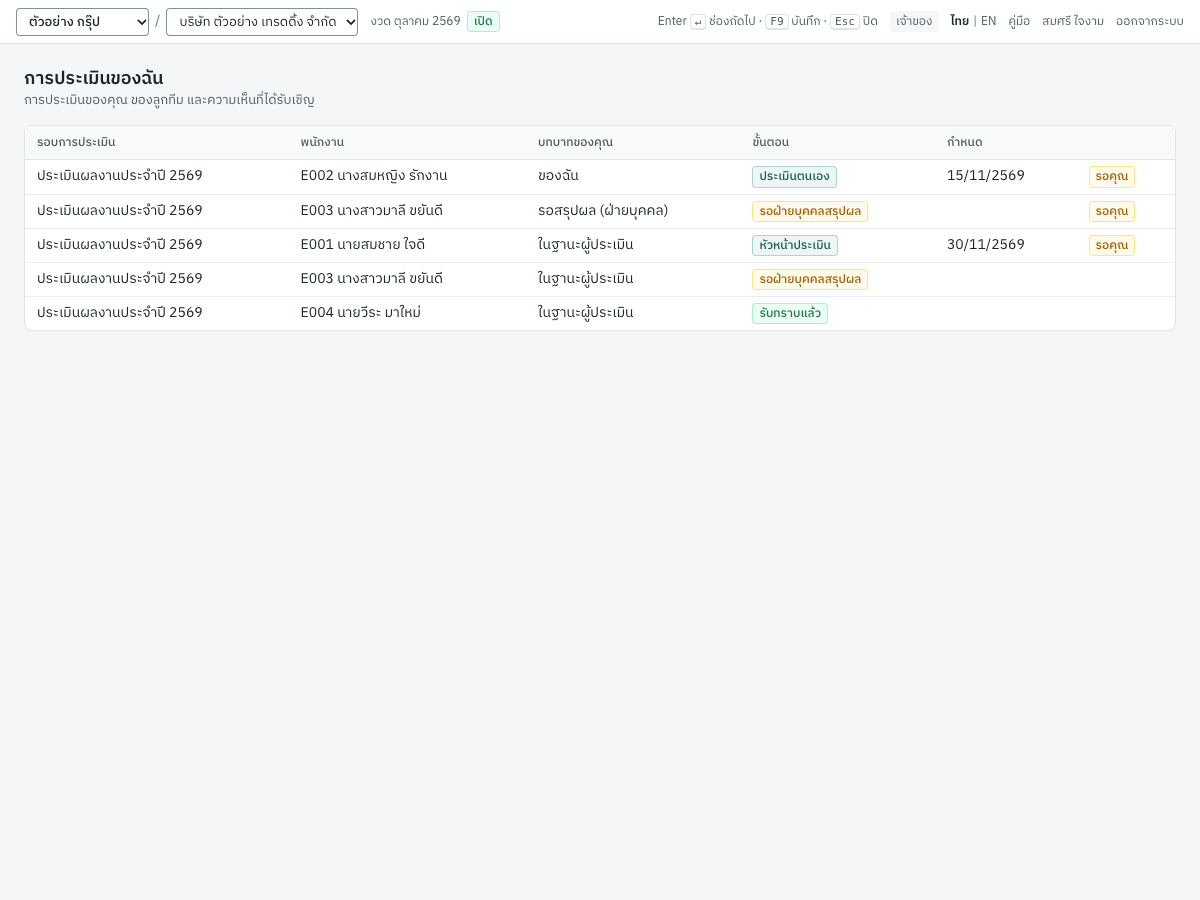
Task: Click the period text "งวด ตุลาคม 2569"
Action: tap(415, 21)
